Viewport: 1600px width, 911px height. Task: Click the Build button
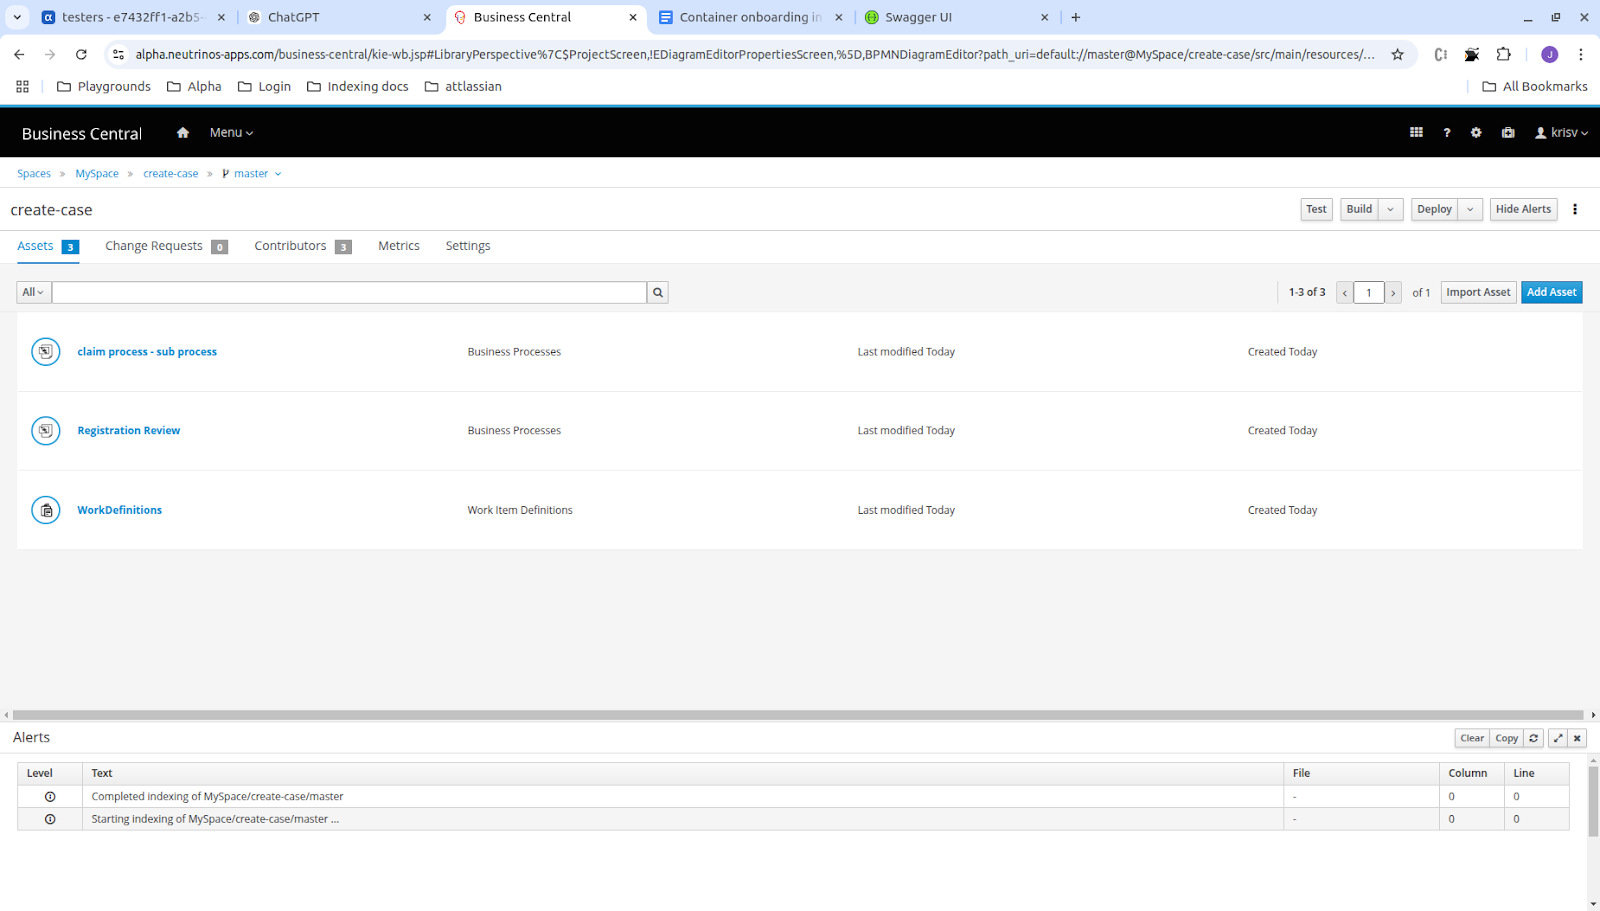[1359, 209]
